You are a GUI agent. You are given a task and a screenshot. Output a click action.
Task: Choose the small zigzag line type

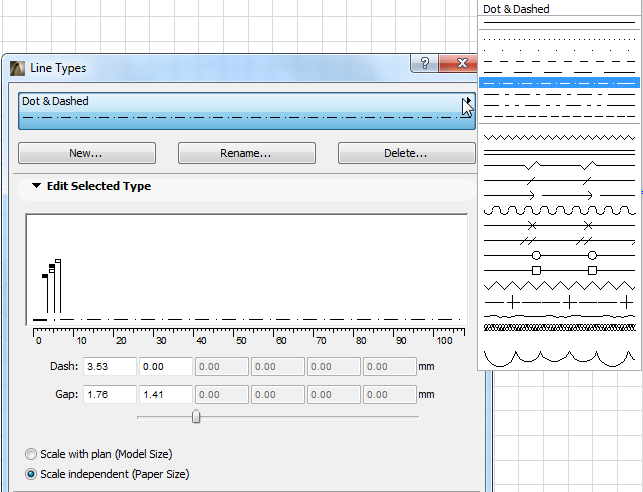pyautogui.click(x=559, y=137)
